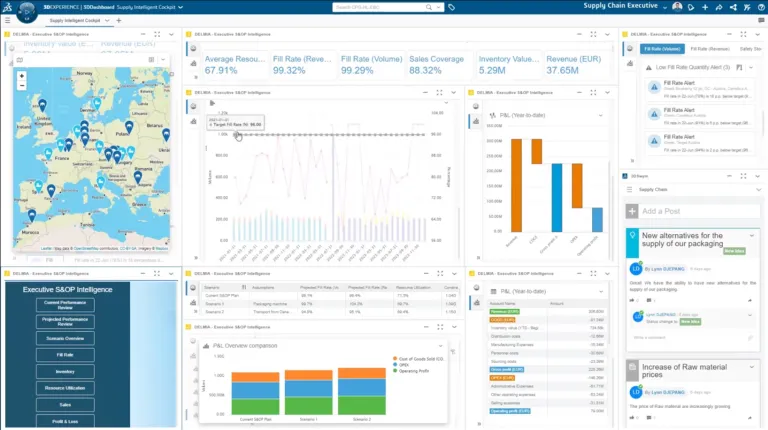Expand the Increase of Raw material prices chevron
768x430 pixels.
point(752,367)
